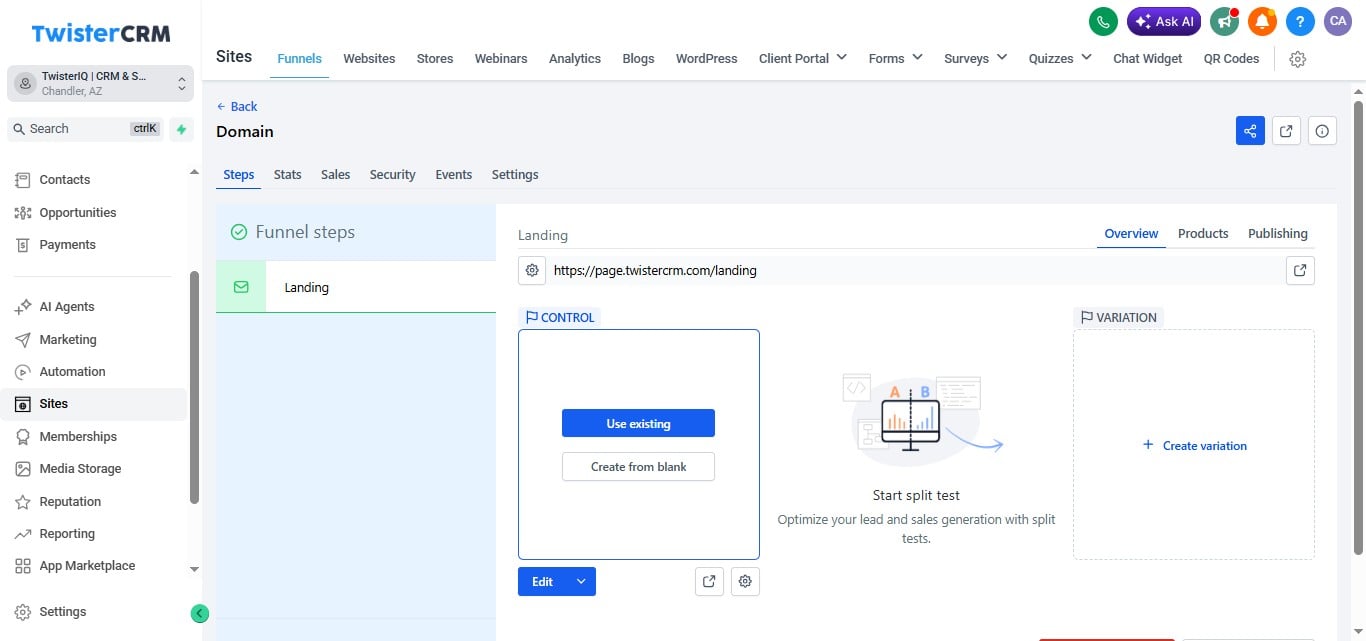Open landing URL in new tab icon

1300,270
